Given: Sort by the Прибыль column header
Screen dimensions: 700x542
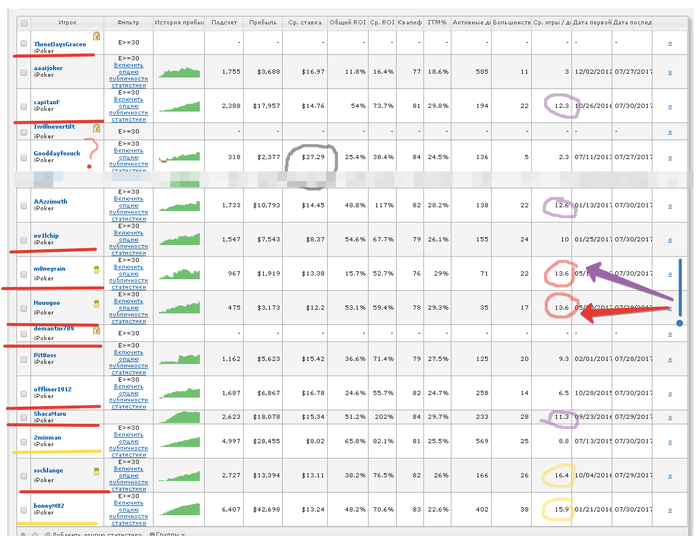Looking at the screenshot, I should [x=263, y=22].
